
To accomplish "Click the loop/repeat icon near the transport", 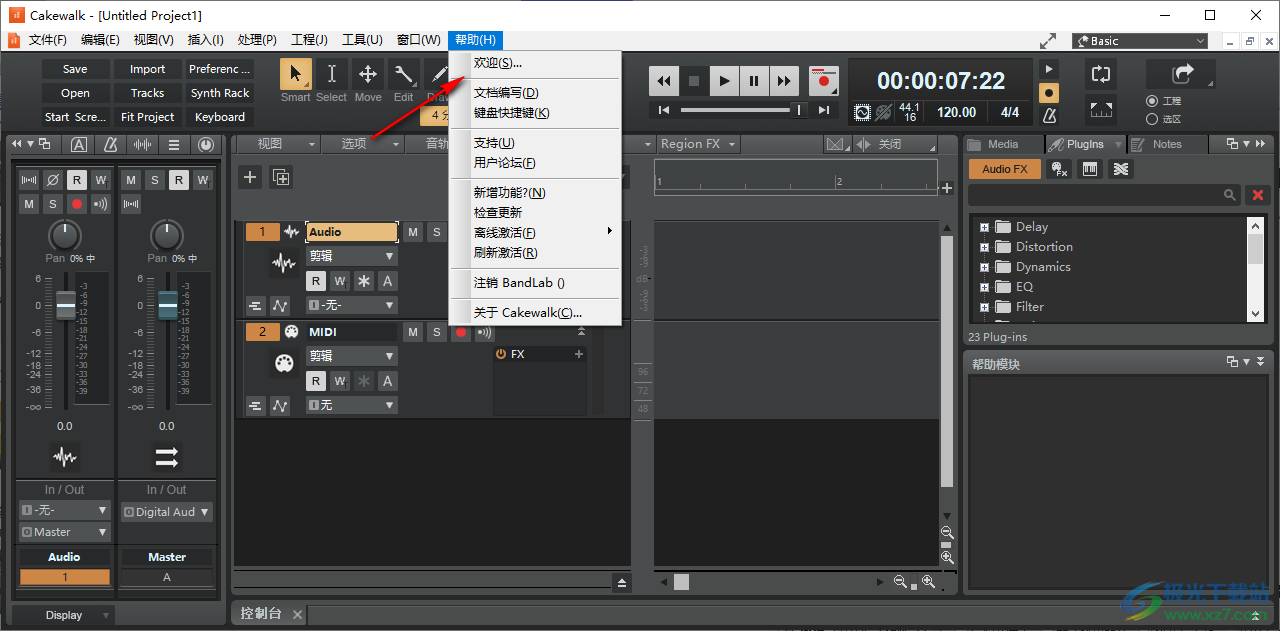I will [1100, 74].
